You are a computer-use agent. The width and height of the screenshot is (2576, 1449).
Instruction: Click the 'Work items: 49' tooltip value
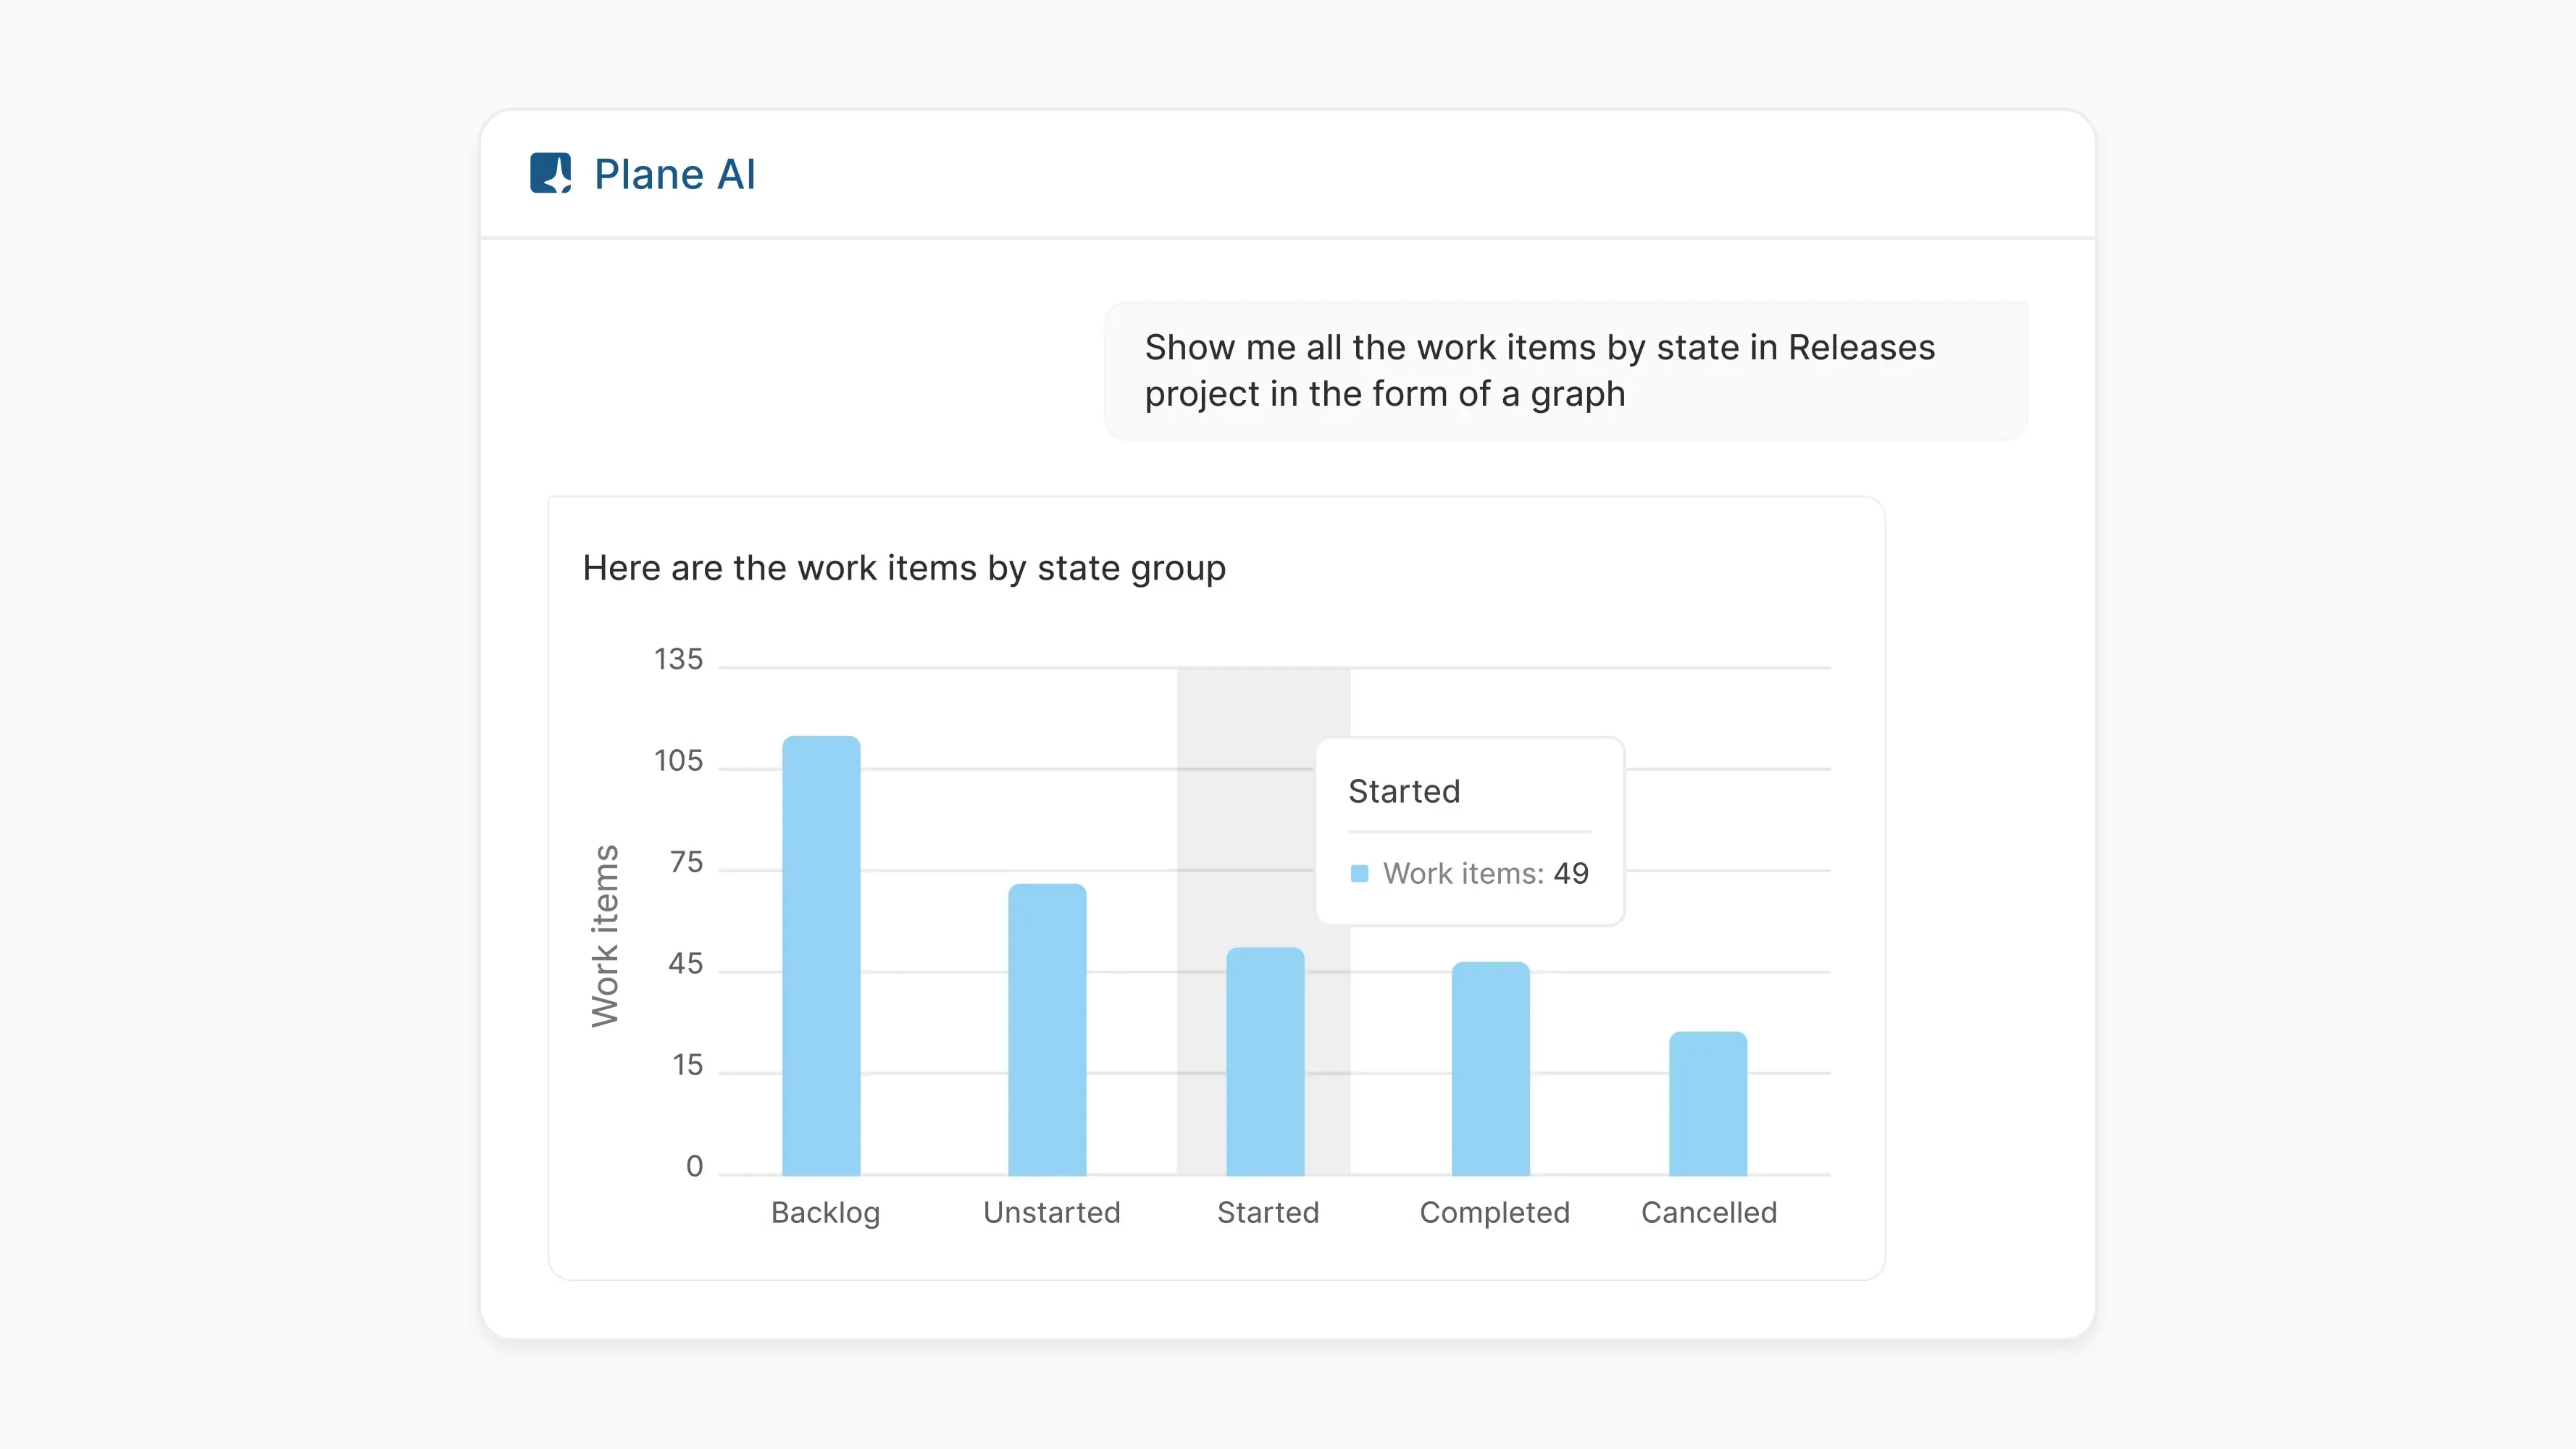pos(1486,874)
